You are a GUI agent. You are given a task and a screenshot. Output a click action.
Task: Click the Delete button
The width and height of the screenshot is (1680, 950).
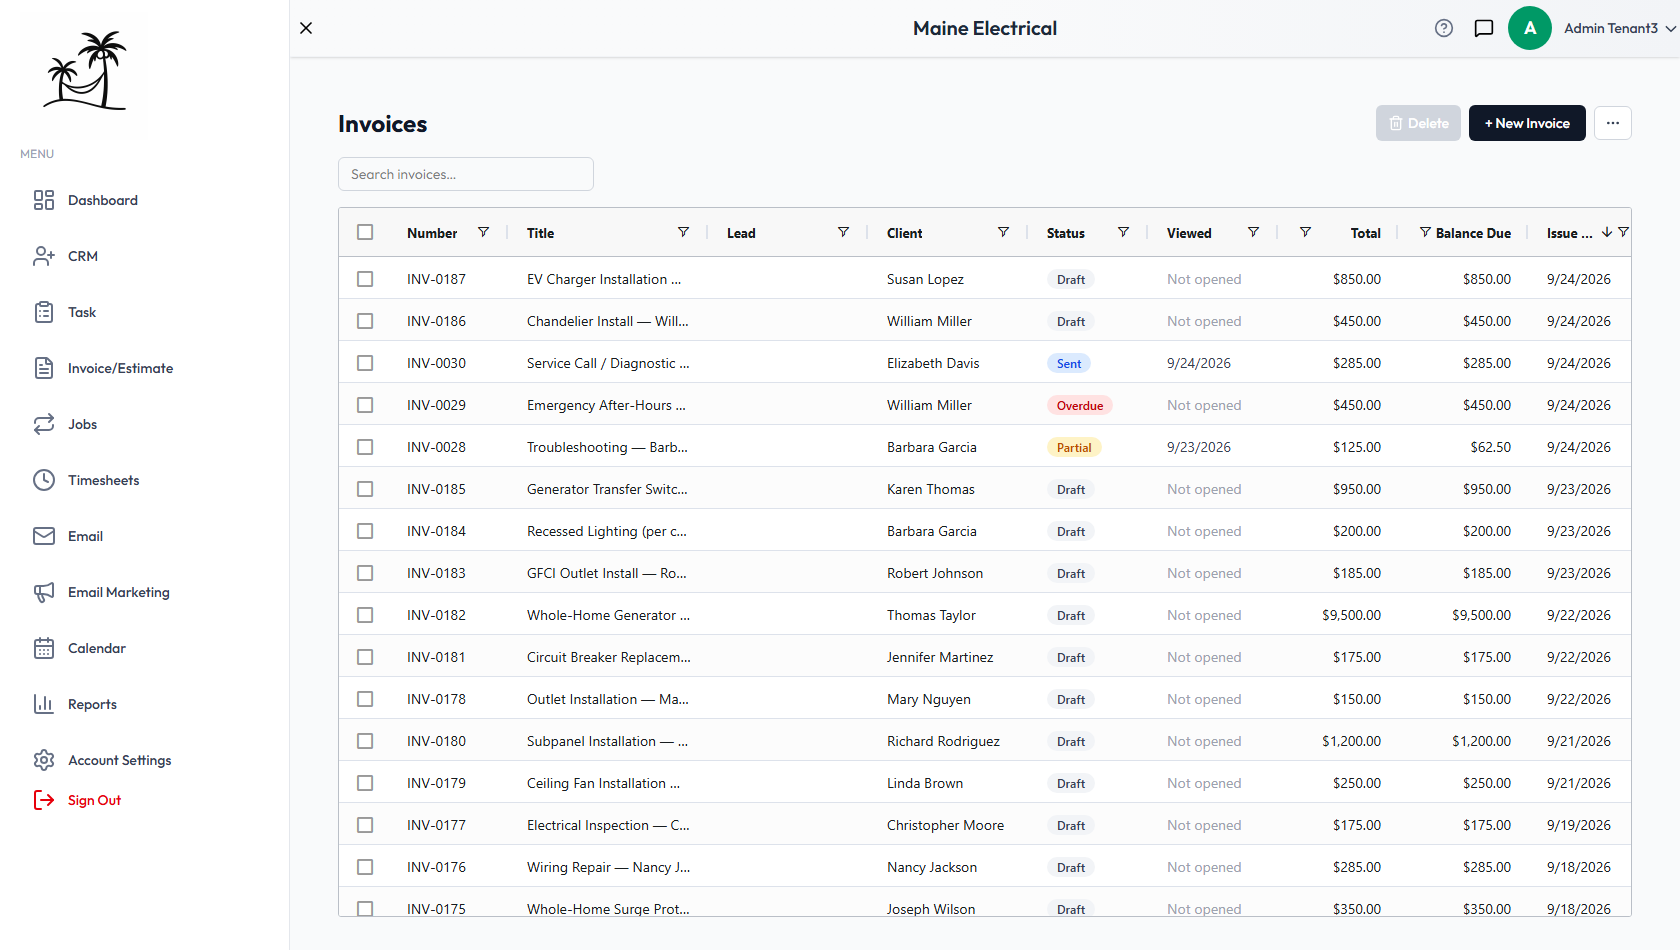coord(1418,123)
